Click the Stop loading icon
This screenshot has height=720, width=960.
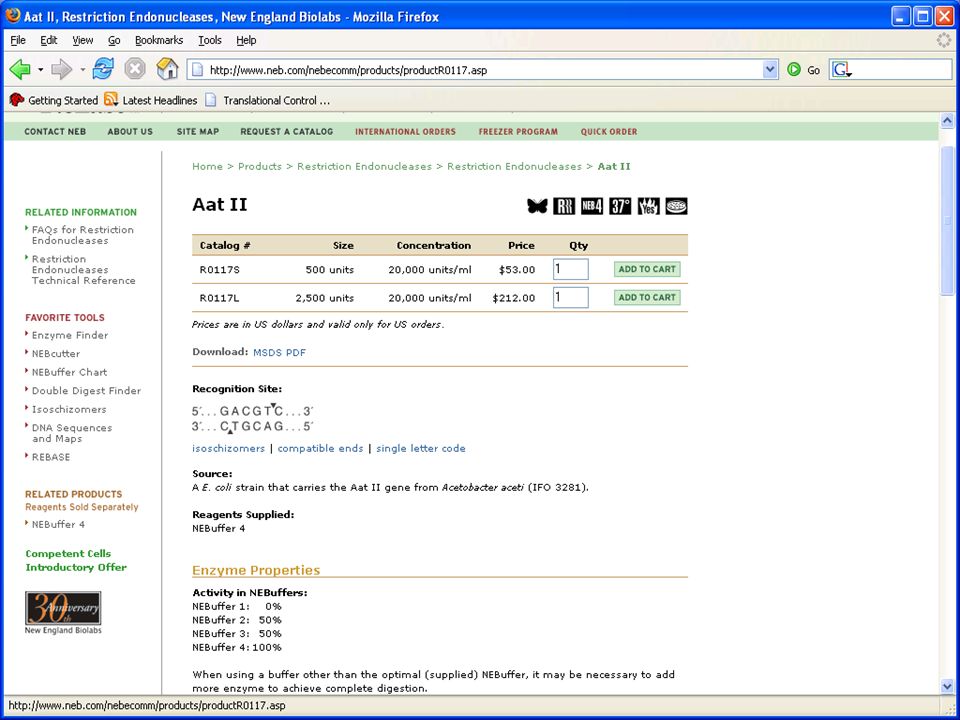click(135, 69)
